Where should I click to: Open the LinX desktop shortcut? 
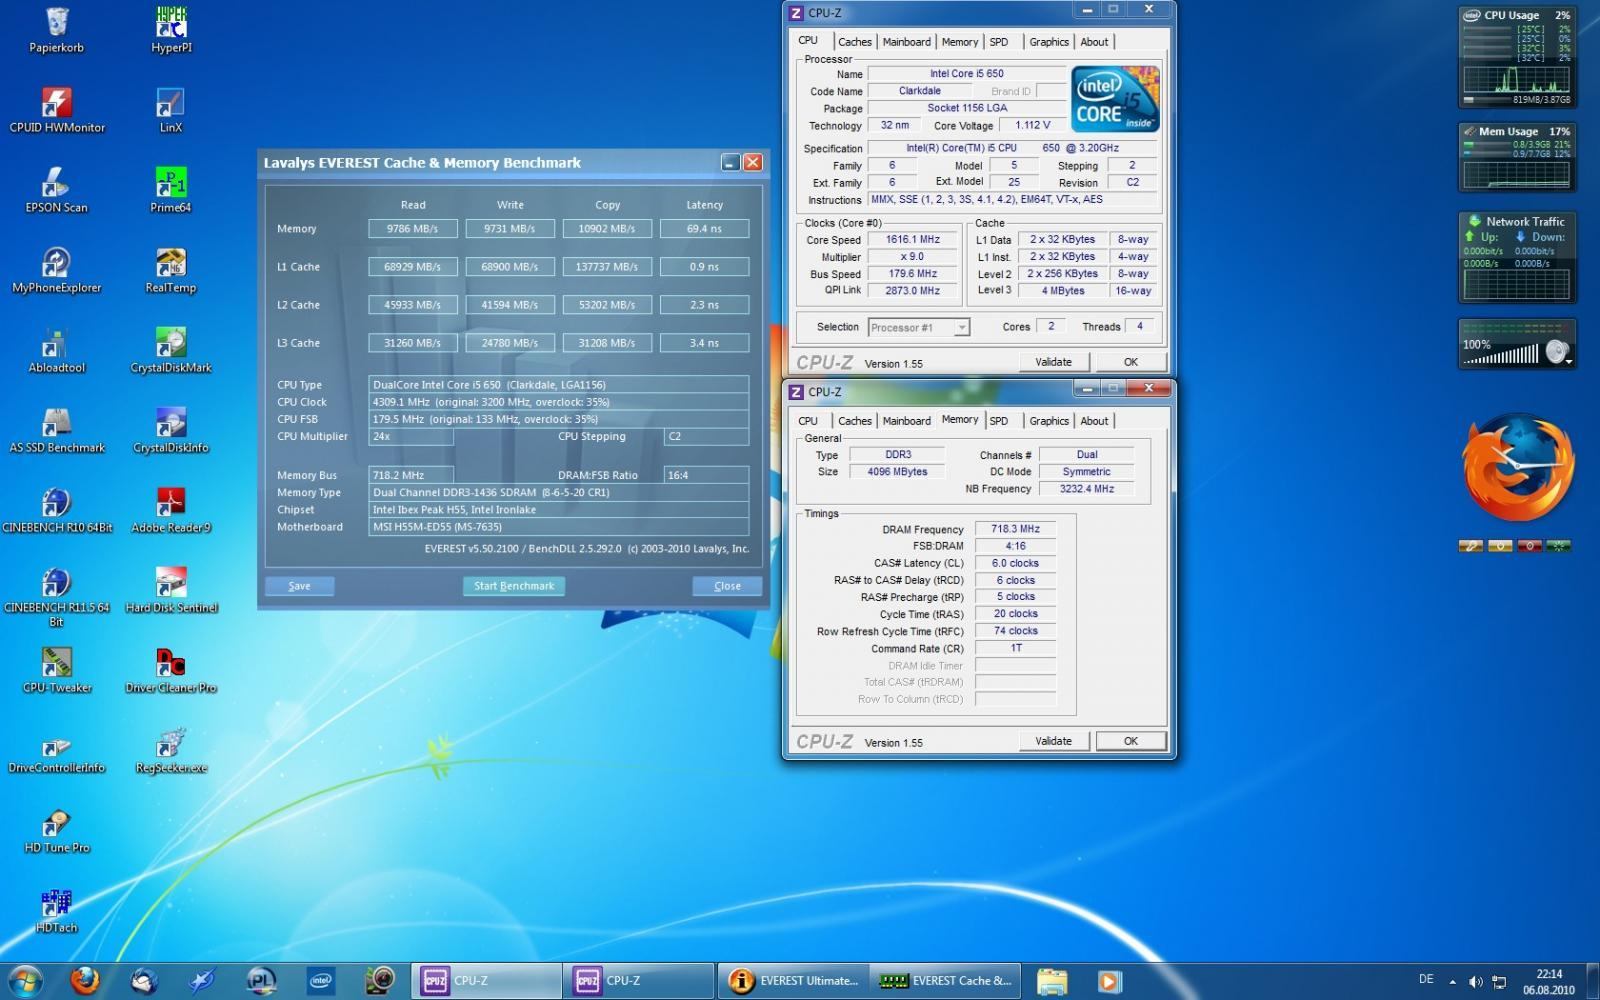[x=171, y=110]
